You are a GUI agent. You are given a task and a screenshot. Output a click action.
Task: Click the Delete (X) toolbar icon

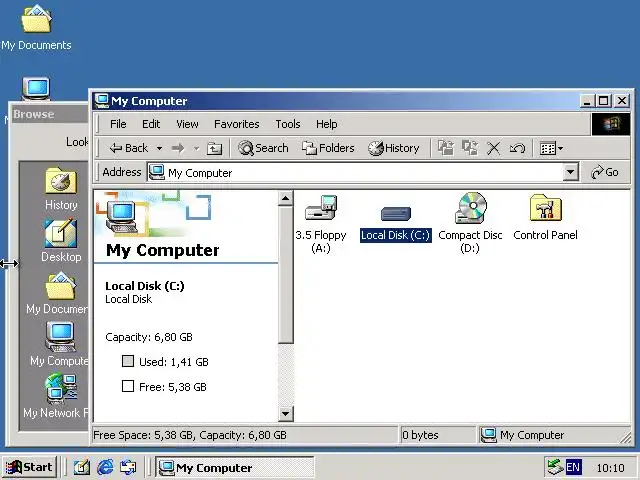pyautogui.click(x=493, y=148)
